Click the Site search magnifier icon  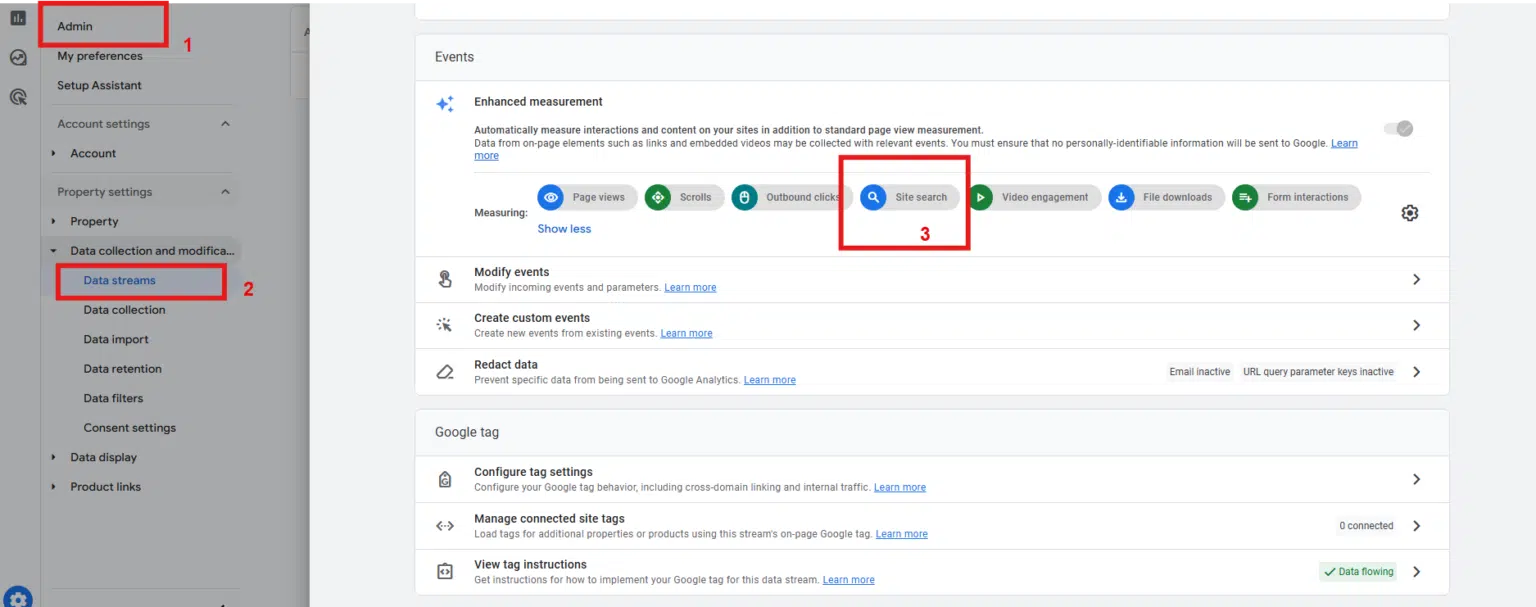pos(872,197)
